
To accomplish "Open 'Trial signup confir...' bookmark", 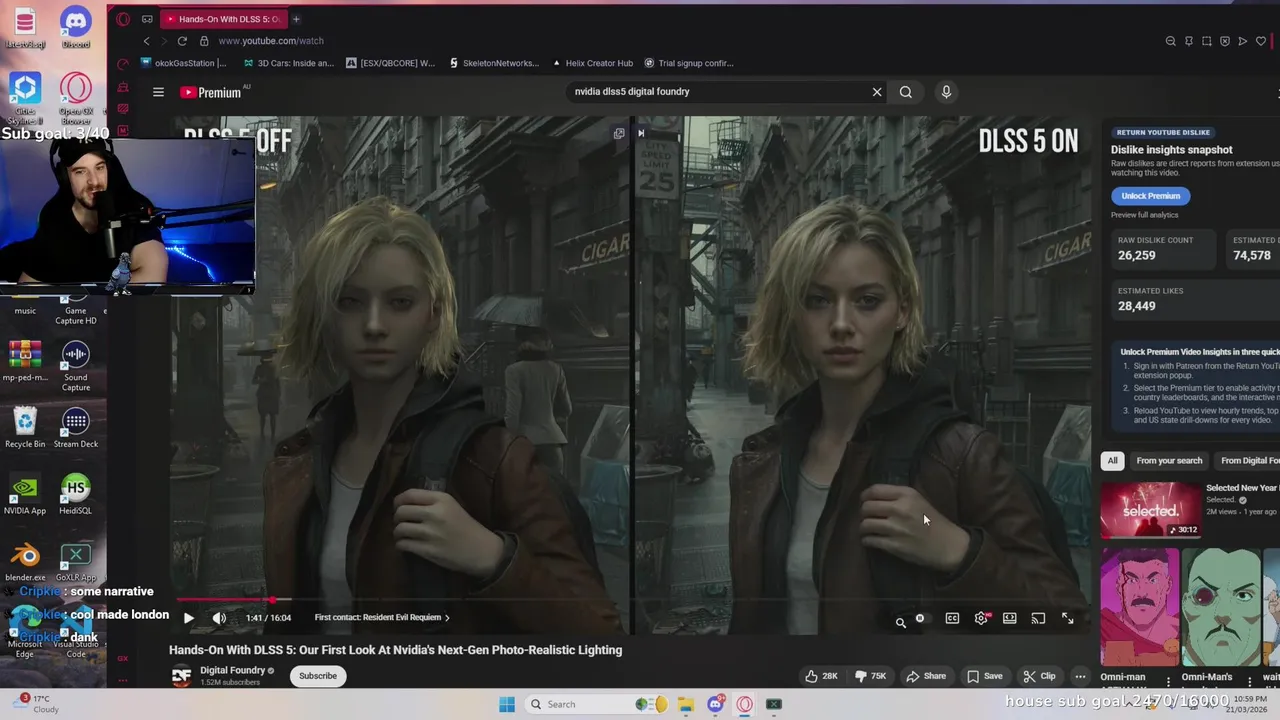I will click(689, 63).
